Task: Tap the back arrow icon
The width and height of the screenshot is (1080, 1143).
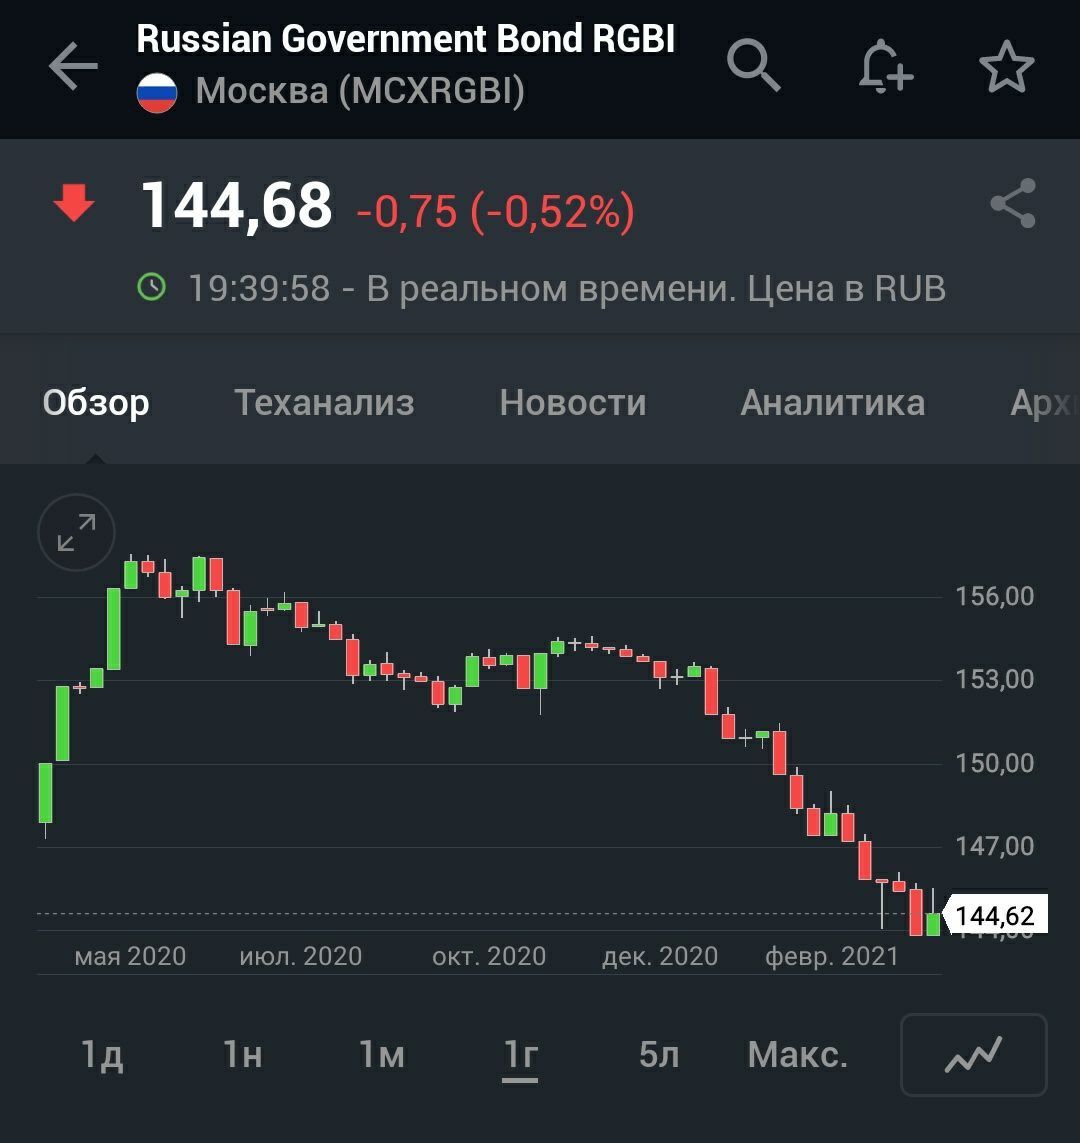Action: tap(73, 68)
